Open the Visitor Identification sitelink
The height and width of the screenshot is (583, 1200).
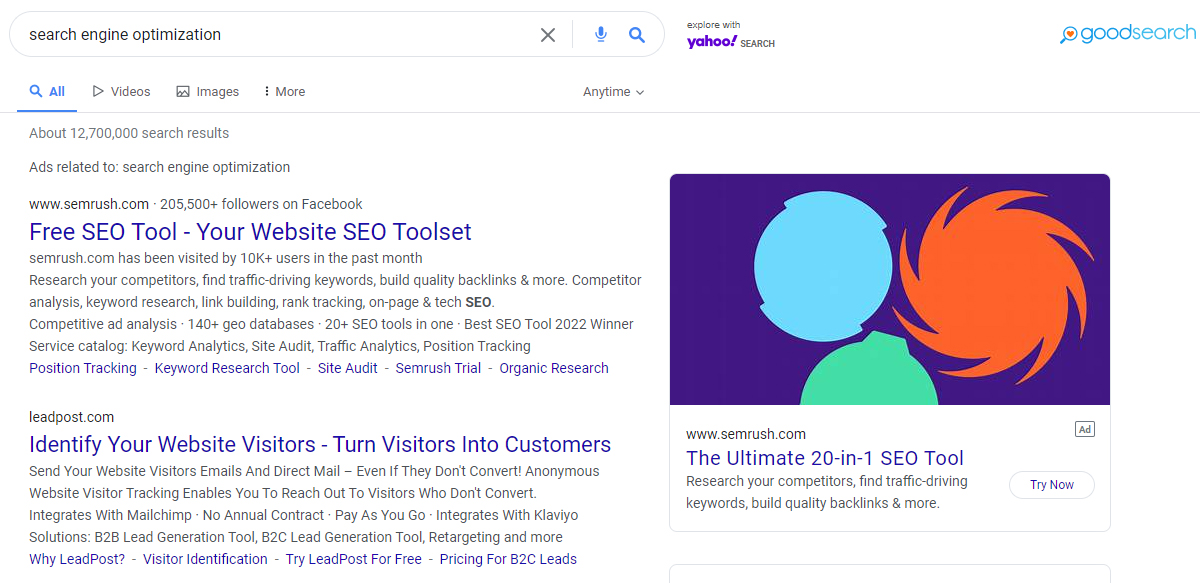click(205, 559)
